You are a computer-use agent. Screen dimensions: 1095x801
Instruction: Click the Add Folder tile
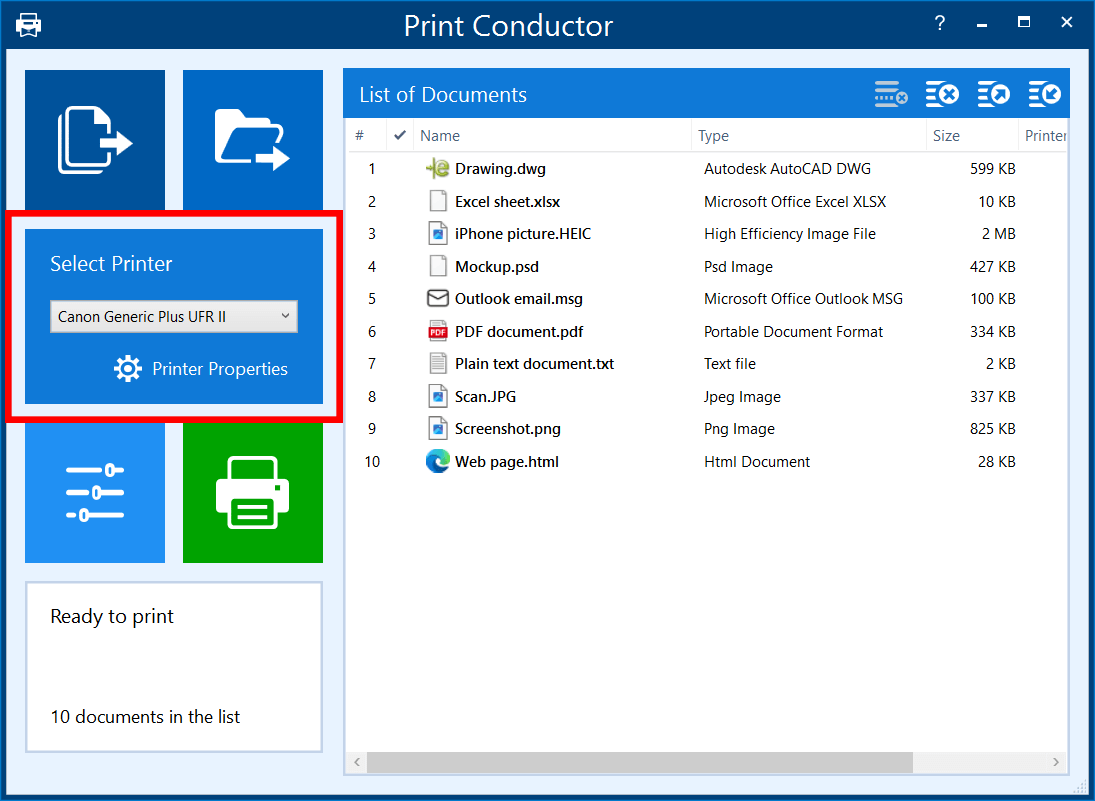click(x=252, y=139)
